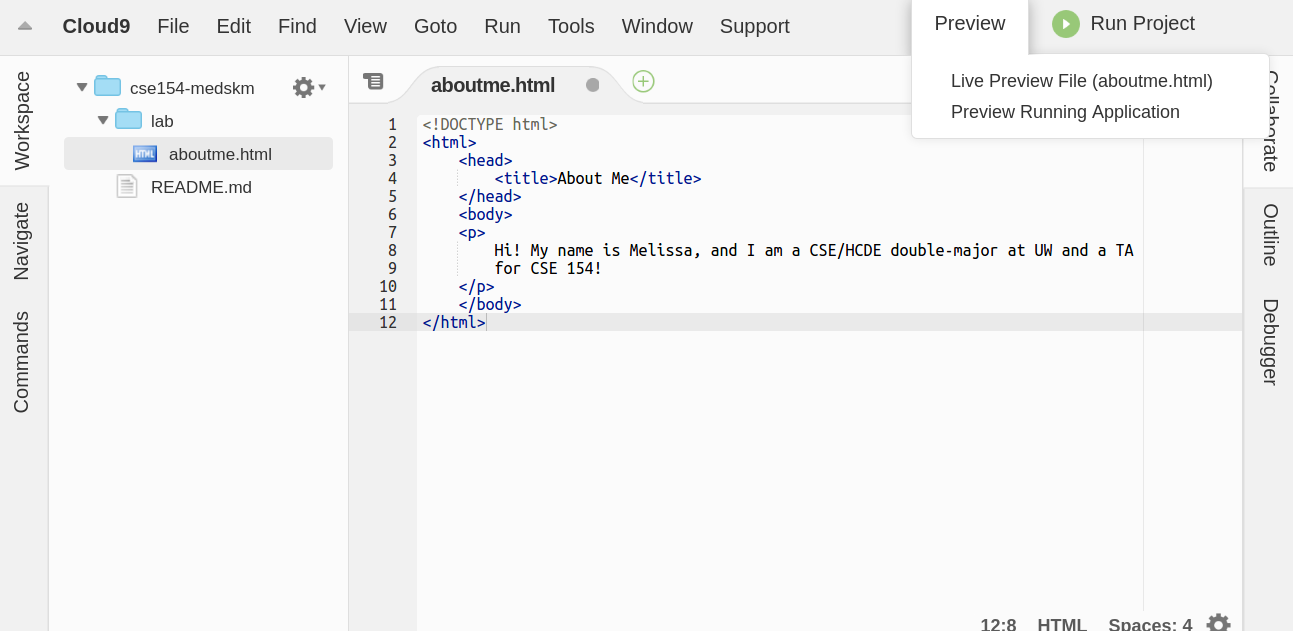1293x631 pixels.
Task: Click the up-arrow icon left of Cloud9
Action: [x=25, y=26]
